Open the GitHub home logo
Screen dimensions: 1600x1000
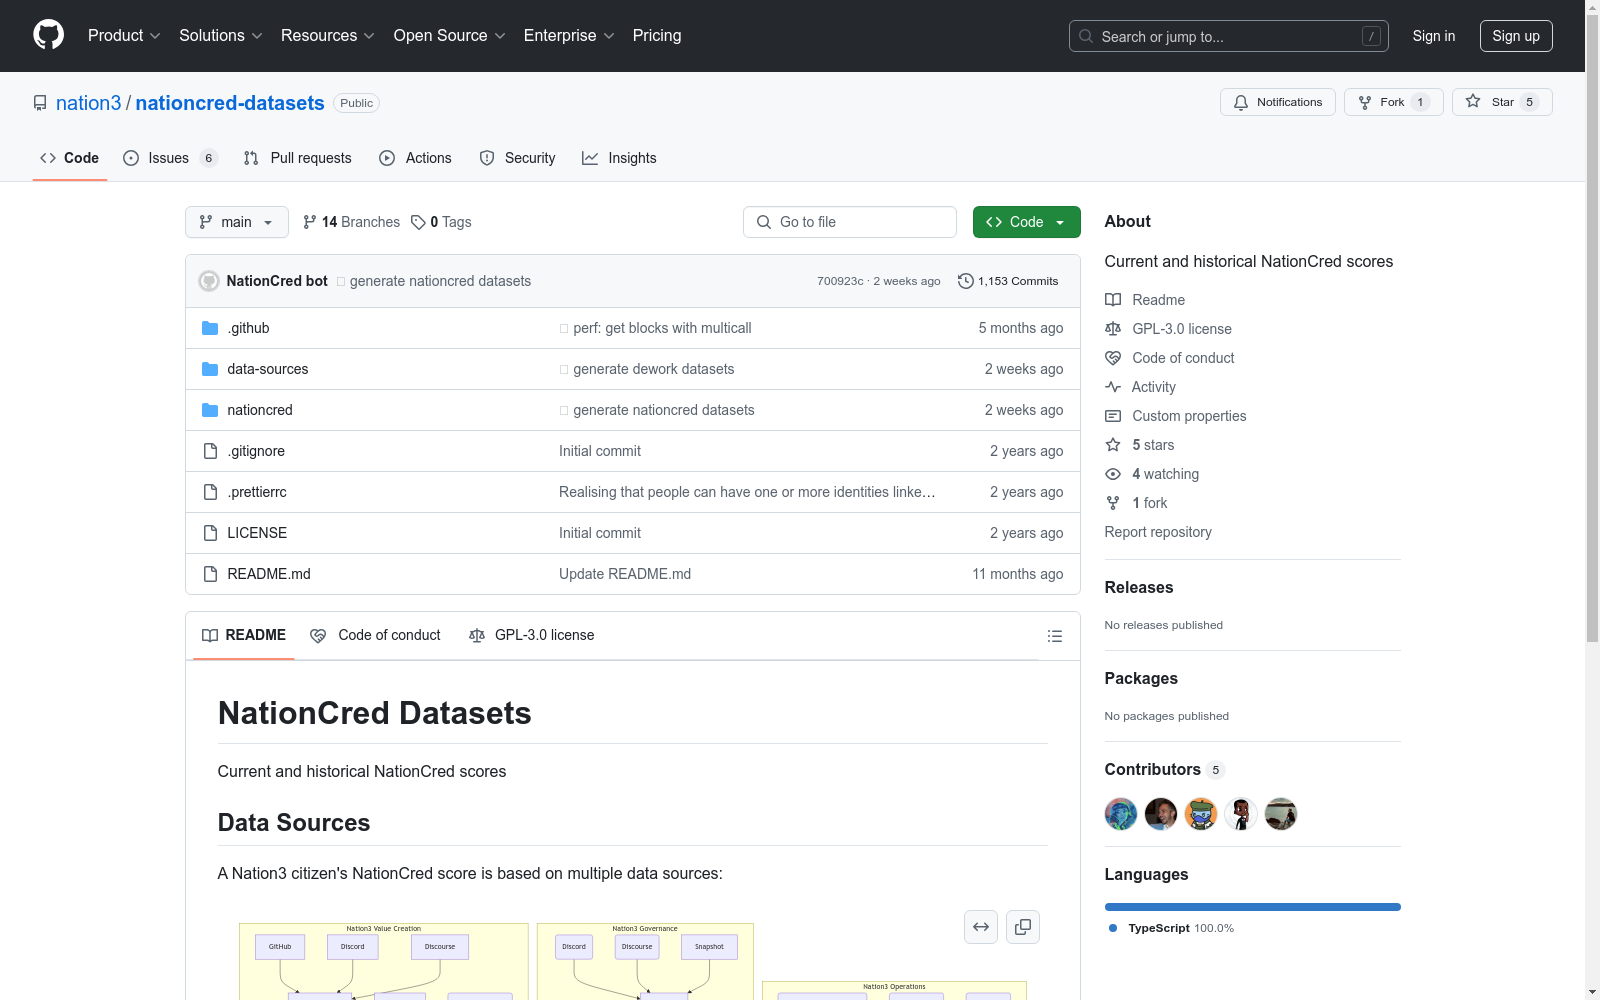pos(48,35)
